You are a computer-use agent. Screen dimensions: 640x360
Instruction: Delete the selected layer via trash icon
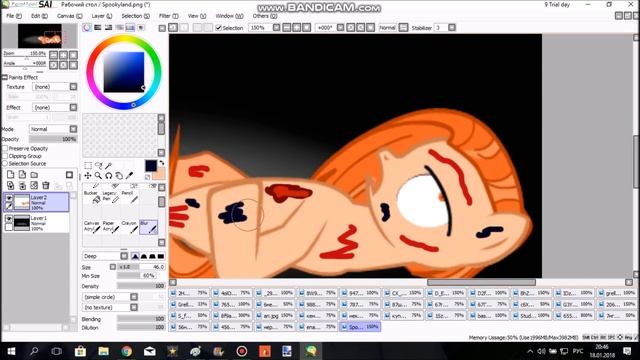point(46,185)
